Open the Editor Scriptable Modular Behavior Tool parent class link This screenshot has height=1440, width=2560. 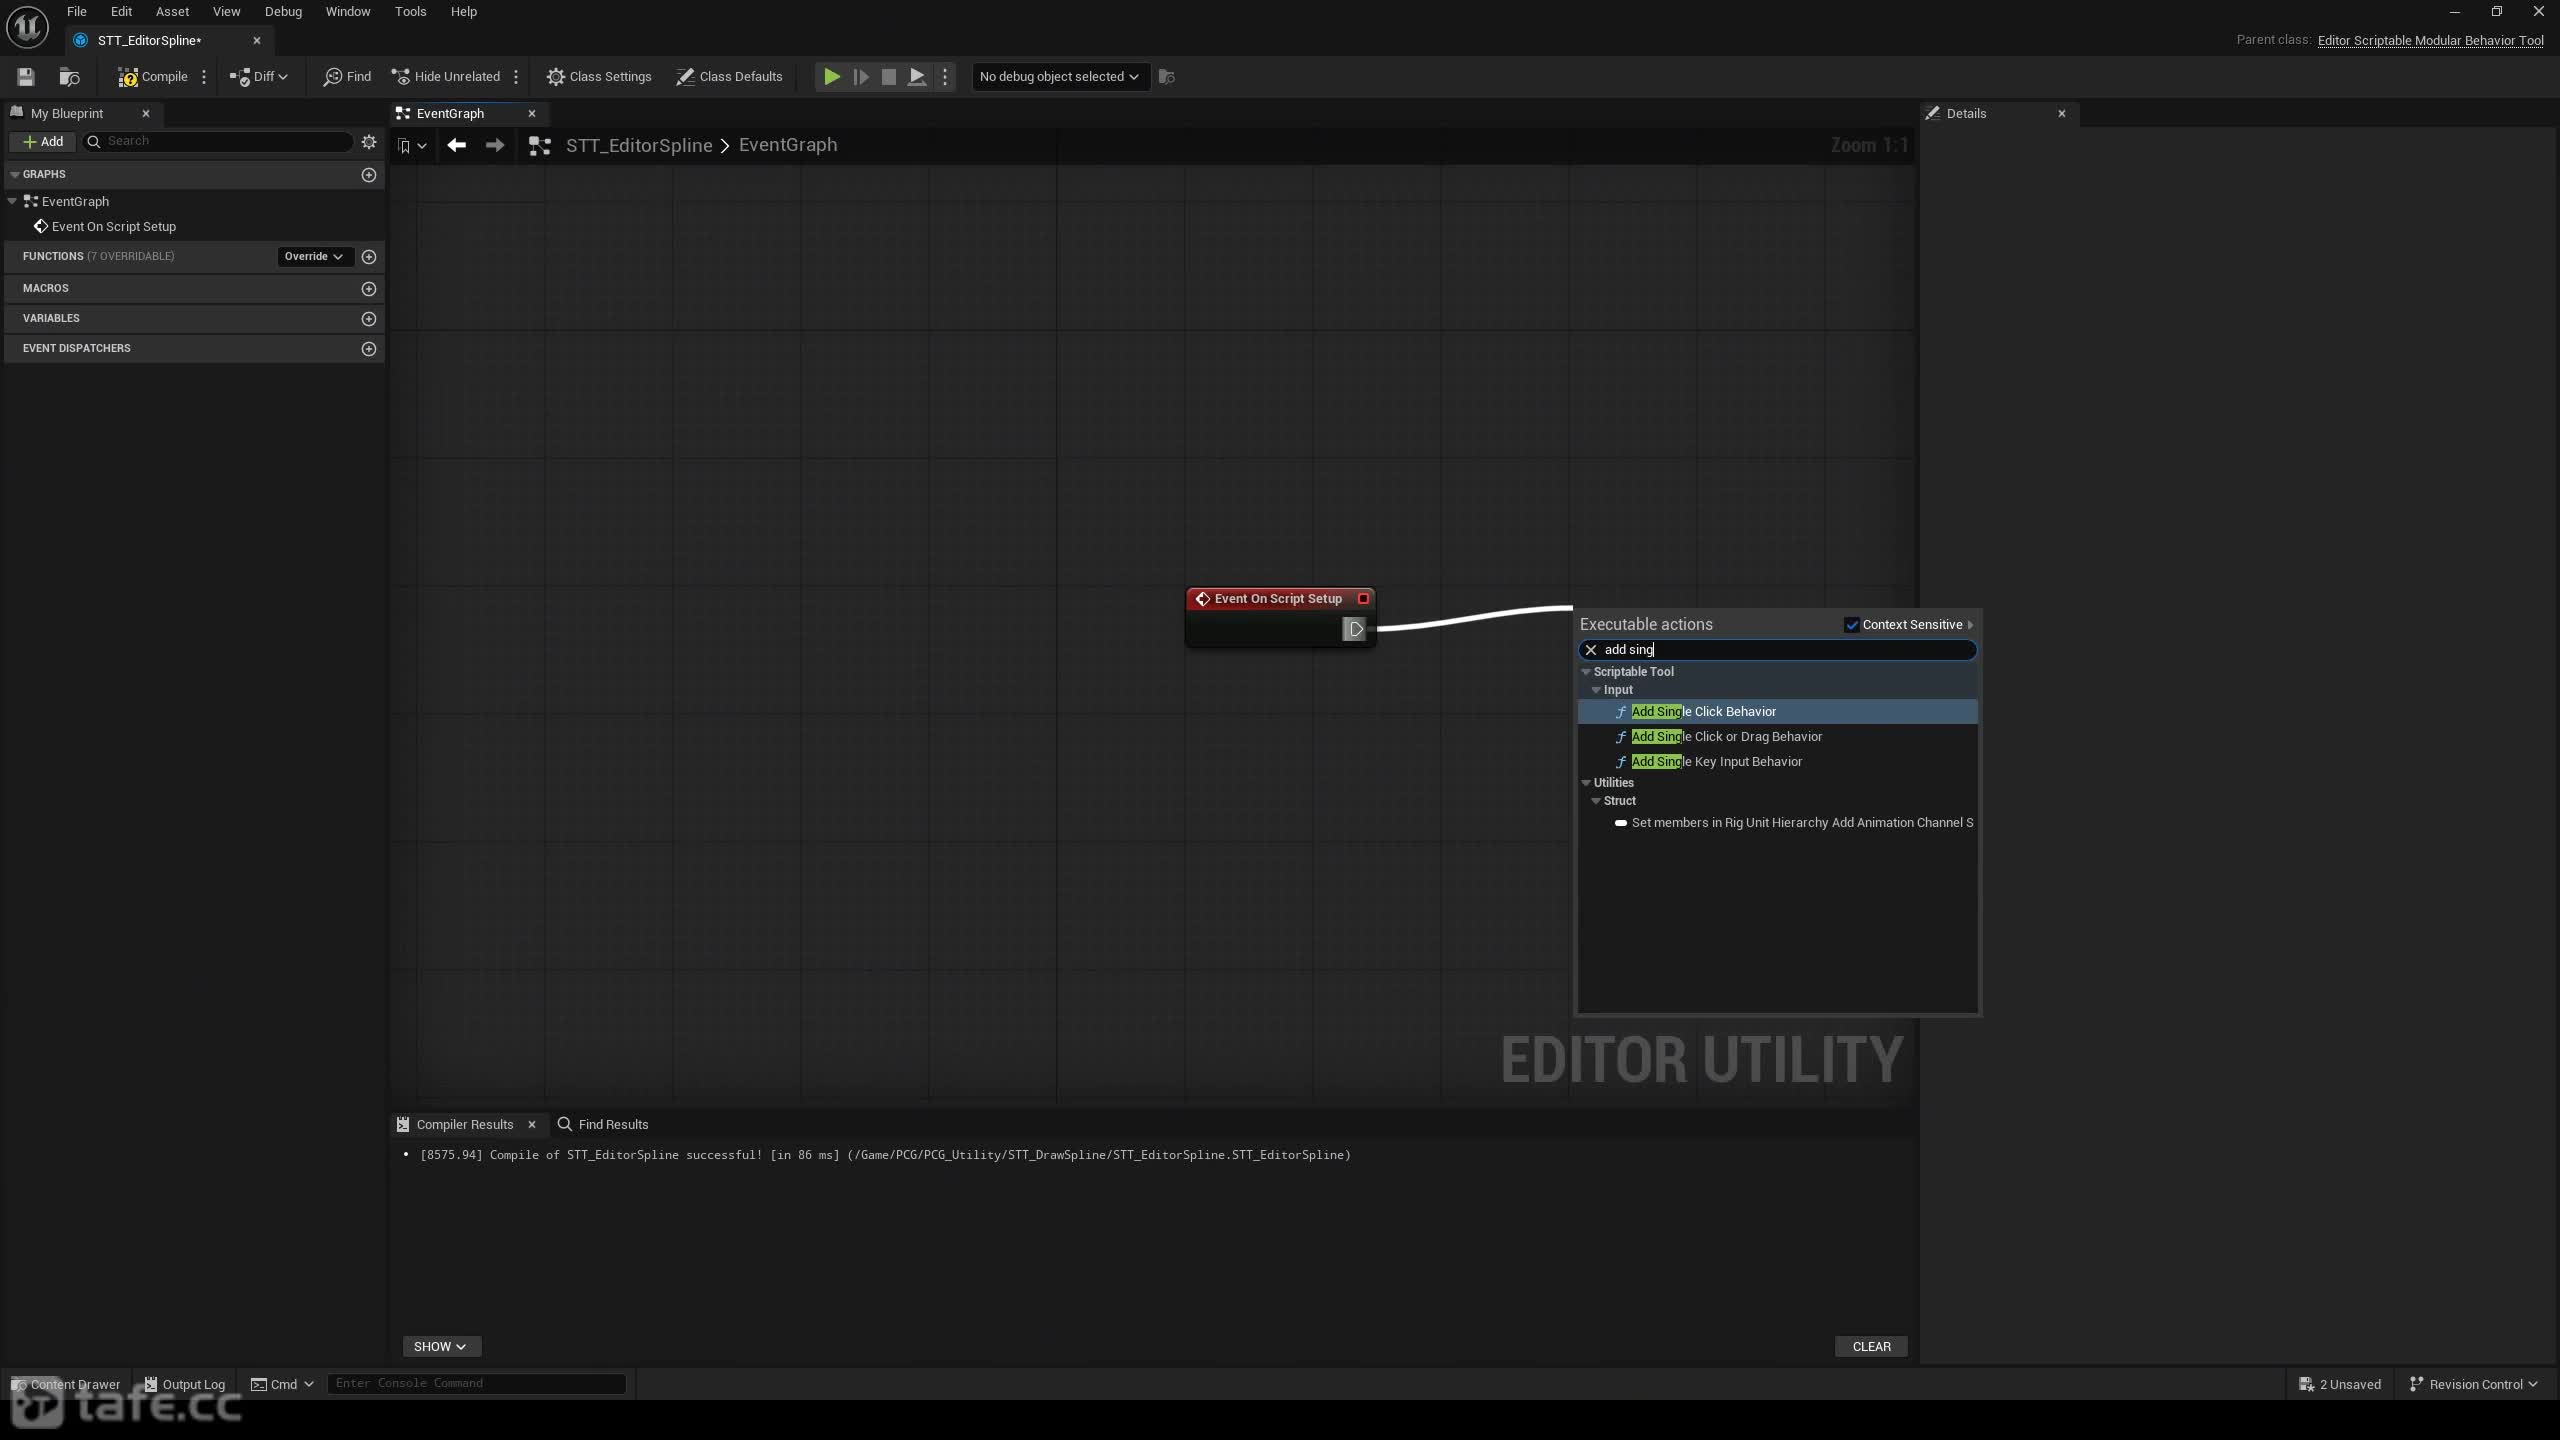2430,41
